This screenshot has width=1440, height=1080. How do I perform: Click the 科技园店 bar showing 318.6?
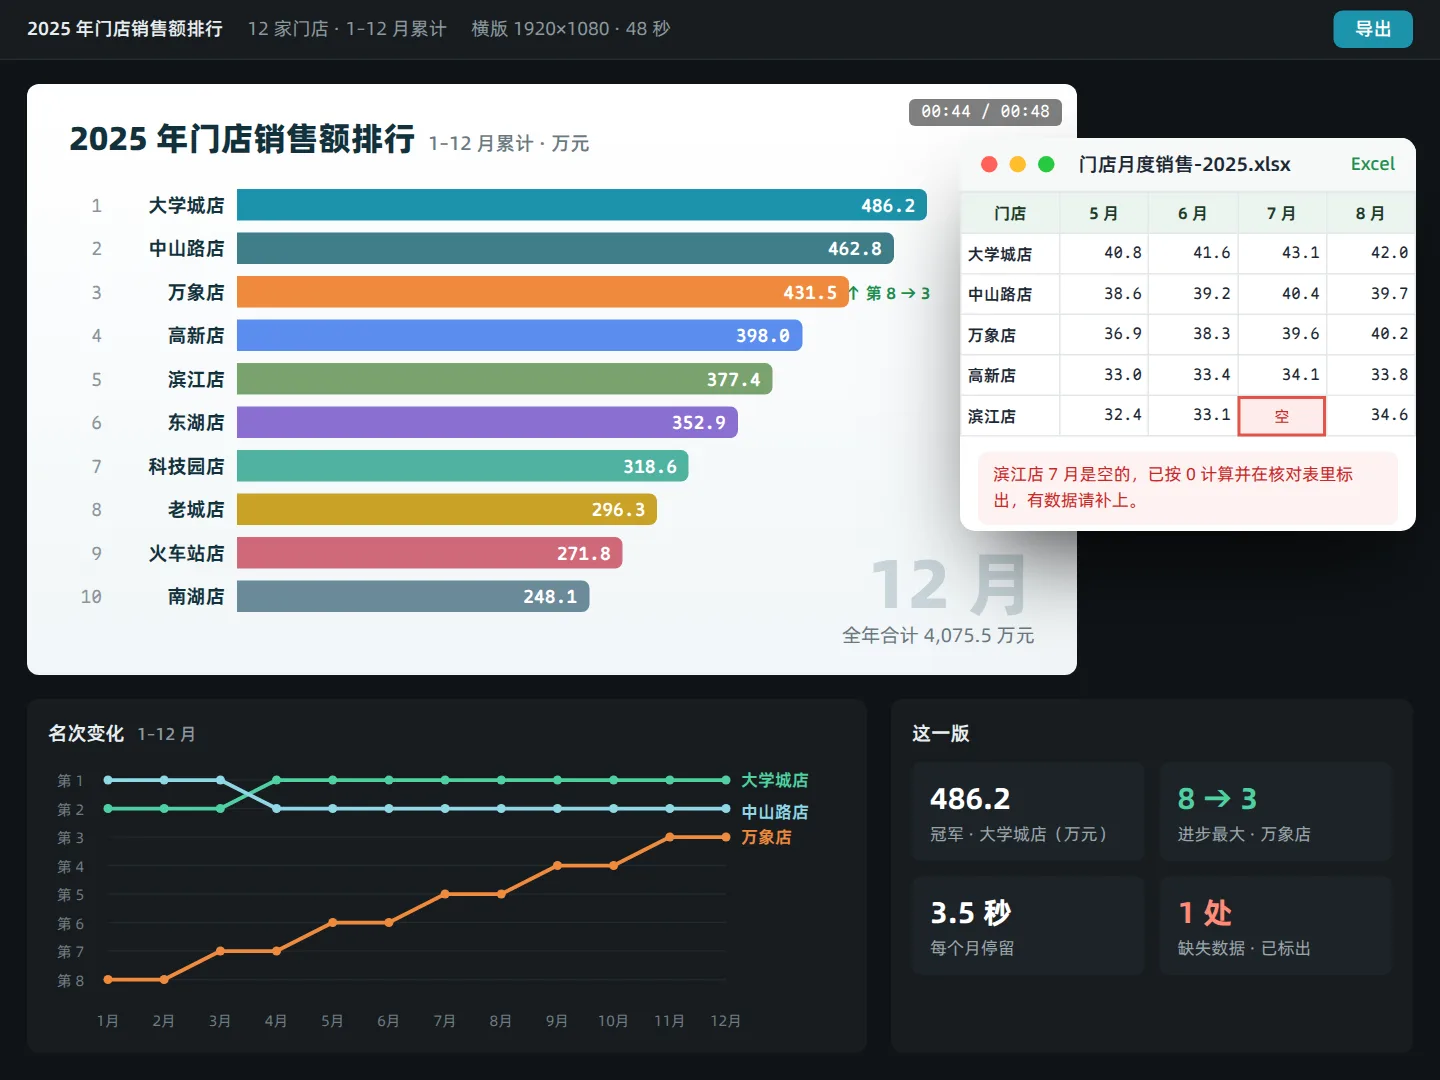tap(462, 466)
